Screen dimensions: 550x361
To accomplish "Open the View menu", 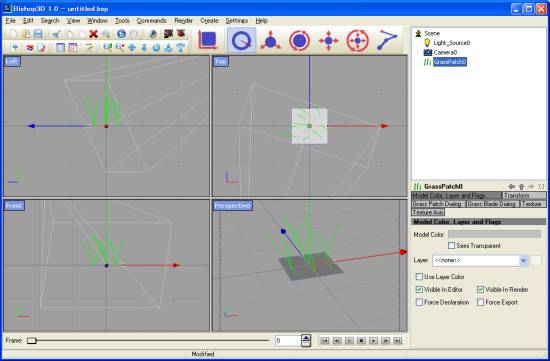I will coord(73,21).
